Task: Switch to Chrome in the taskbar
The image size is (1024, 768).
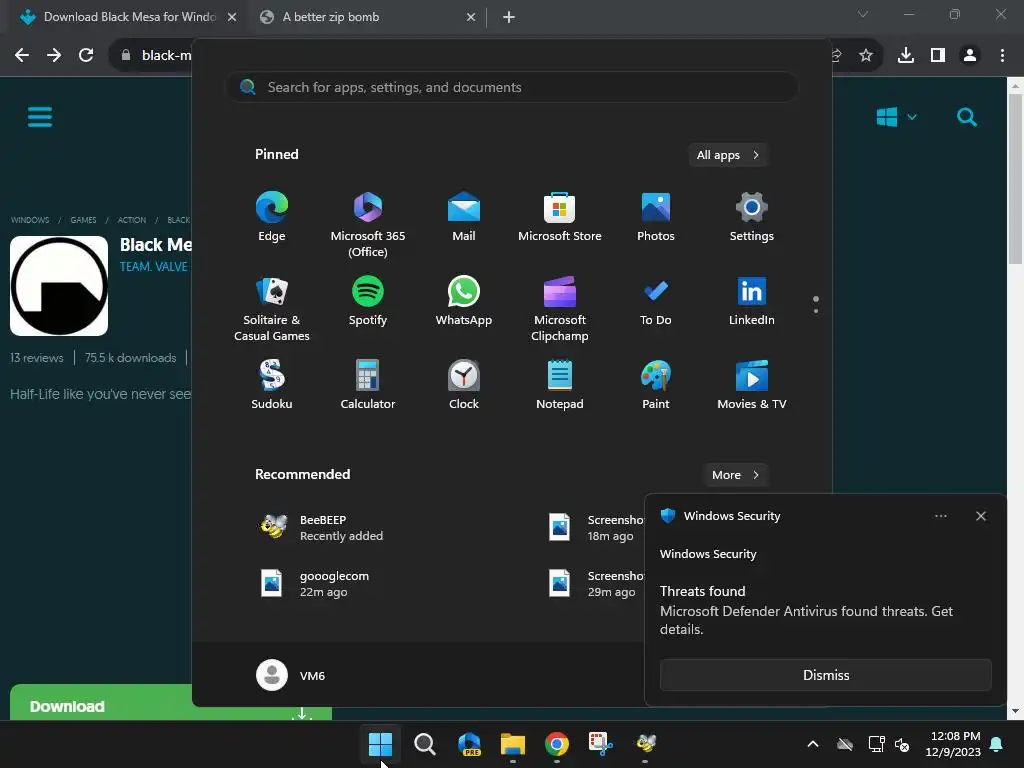Action: (556, 744)
